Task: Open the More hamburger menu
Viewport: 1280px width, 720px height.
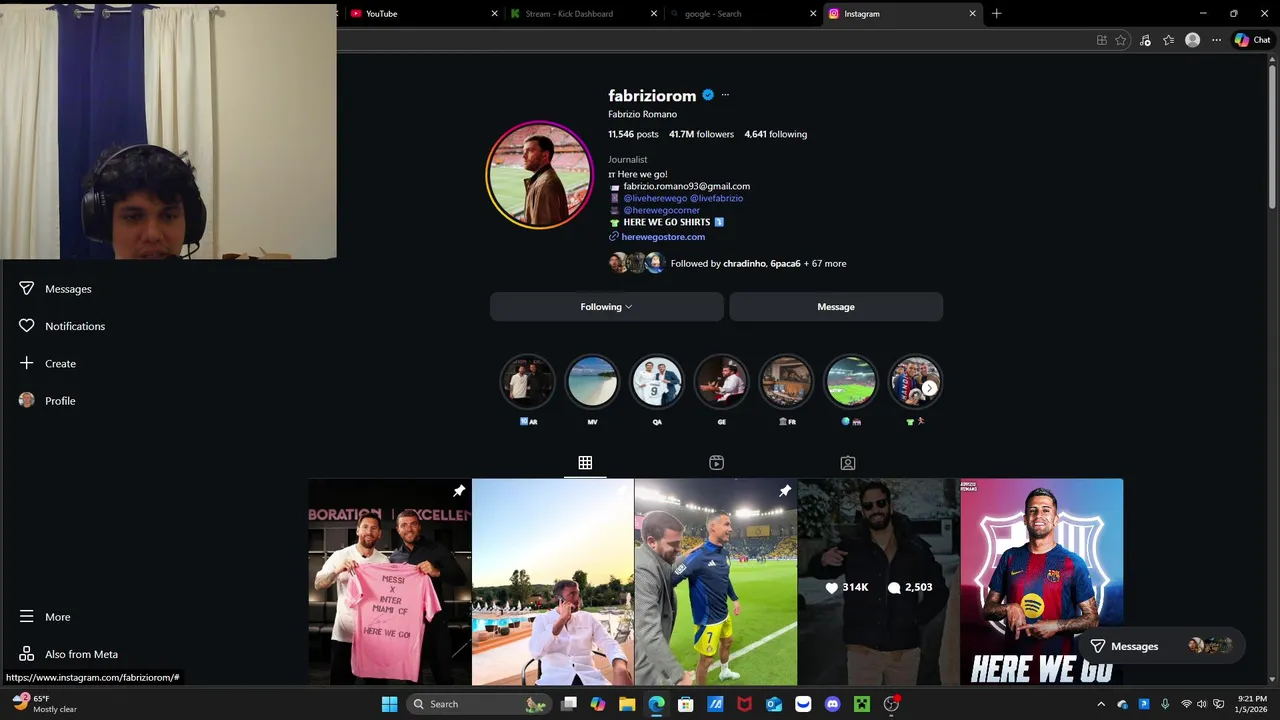Action: [45, 617]
